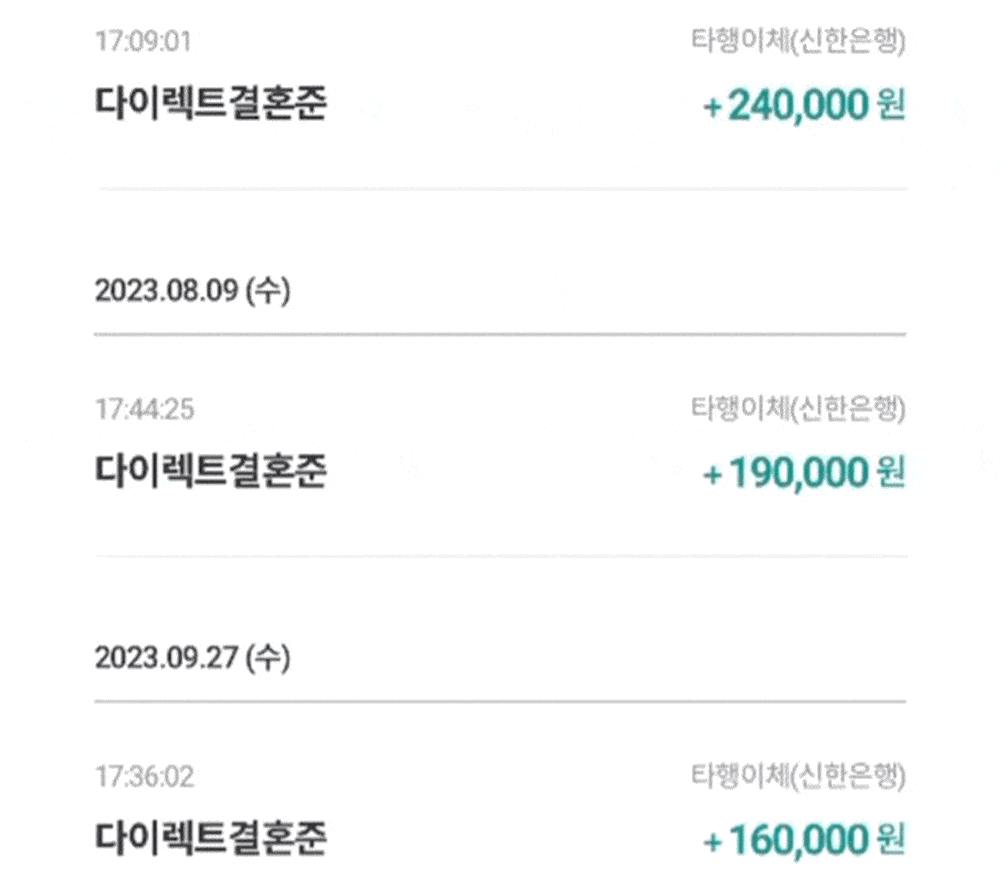Tap 타행이체(신한은행) label above the 190,000 amount

coord(799,409)
